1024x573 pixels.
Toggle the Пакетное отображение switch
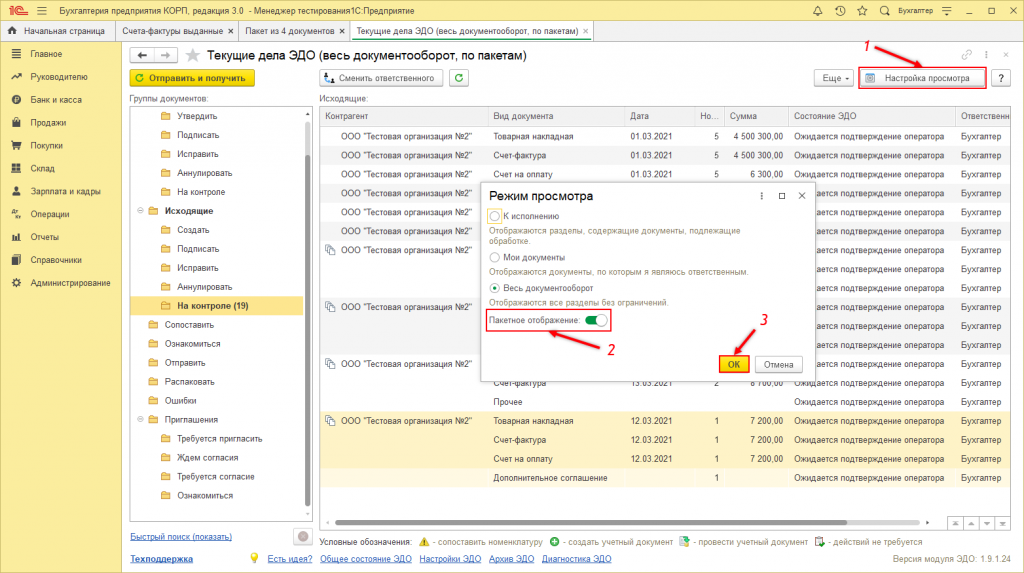point(596,320)
